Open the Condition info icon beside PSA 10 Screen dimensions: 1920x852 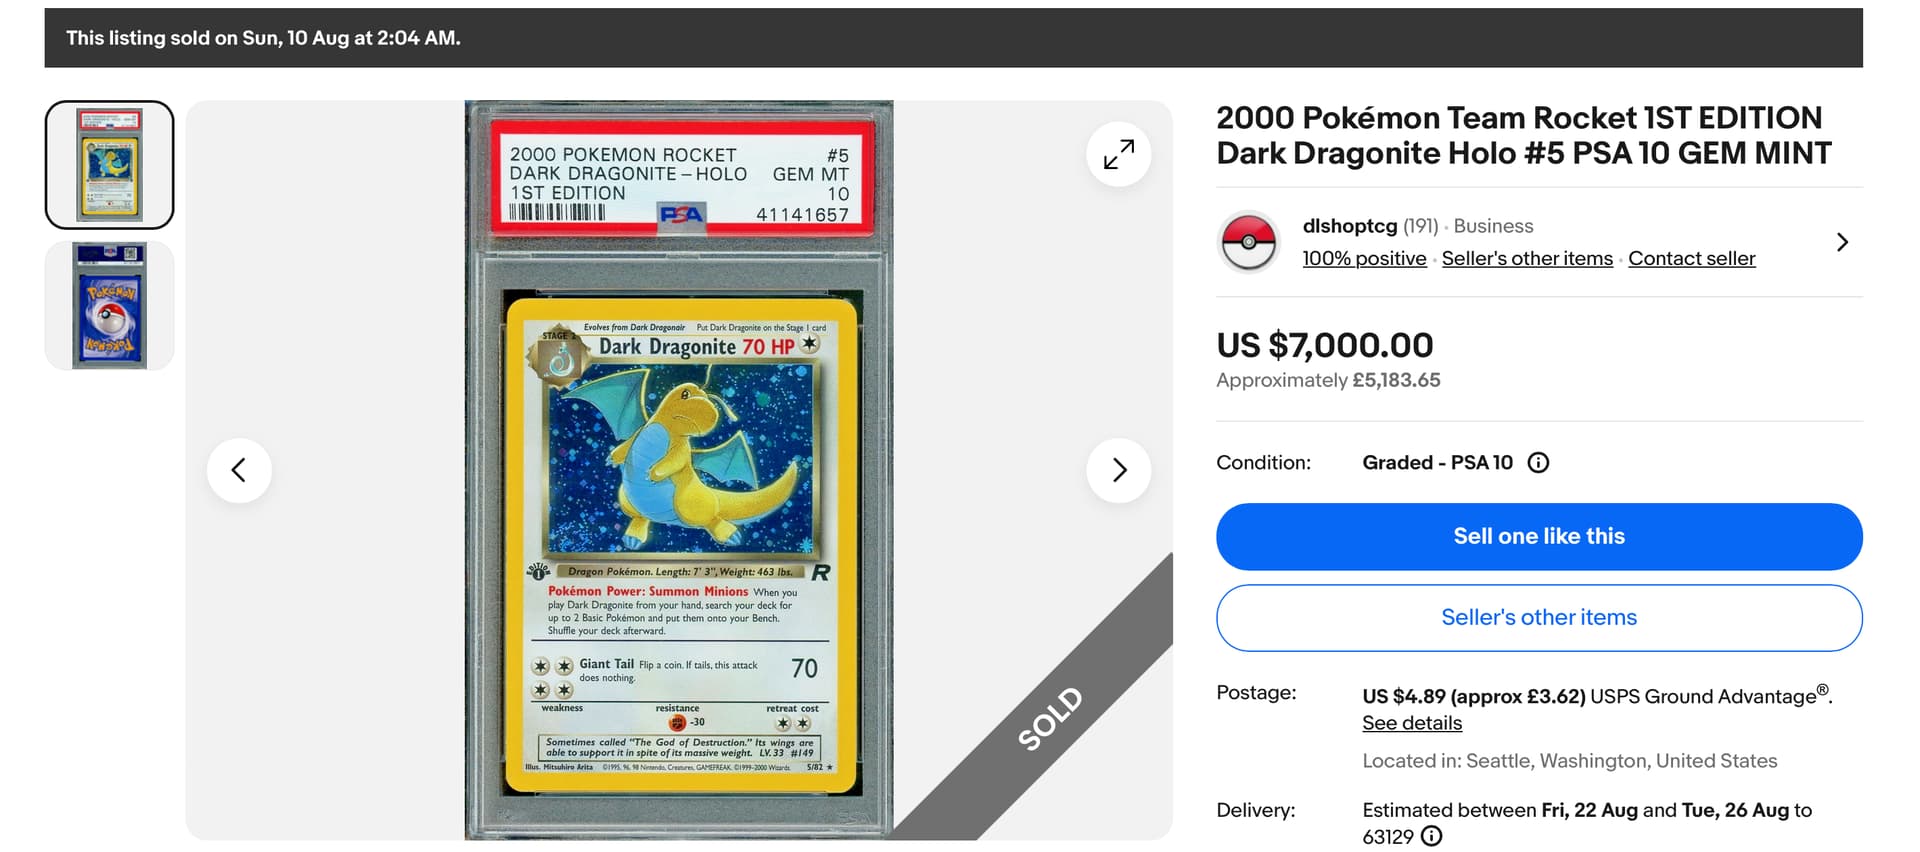point(1538,462)
